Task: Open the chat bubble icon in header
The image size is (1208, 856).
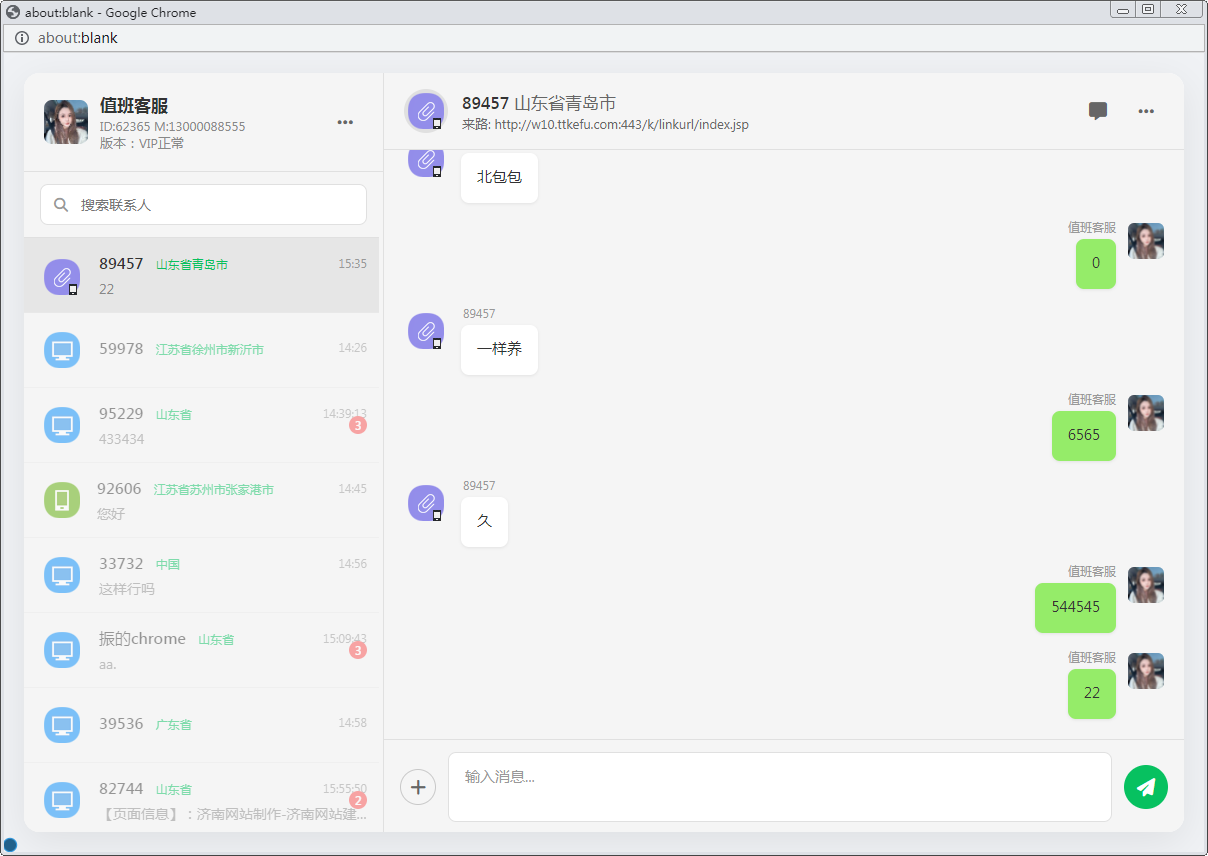Action: (1097, 111)
